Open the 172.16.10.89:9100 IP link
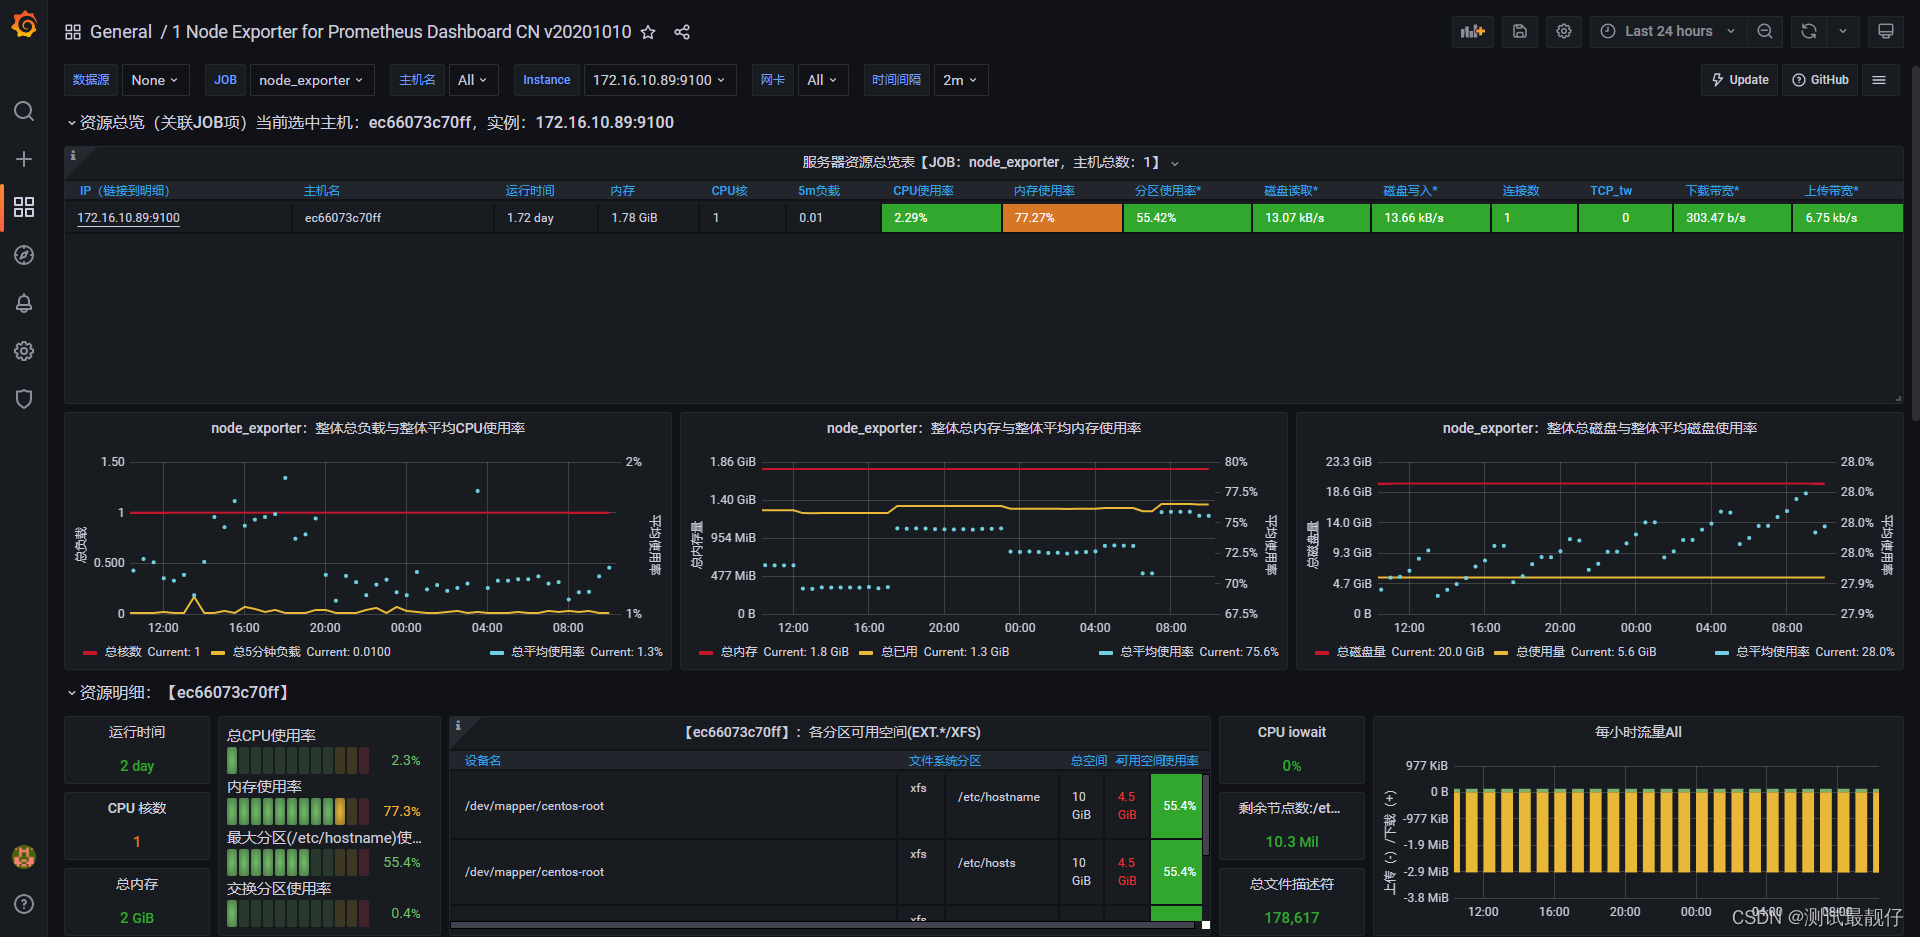 pyautogui.click(x=129, y=218)
